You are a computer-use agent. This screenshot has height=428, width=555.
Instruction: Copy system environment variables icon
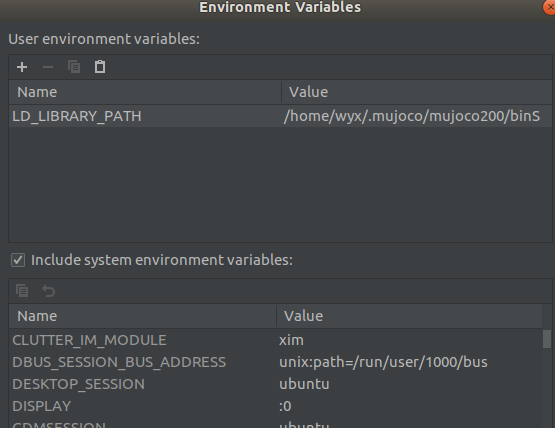tap(22, 291)
